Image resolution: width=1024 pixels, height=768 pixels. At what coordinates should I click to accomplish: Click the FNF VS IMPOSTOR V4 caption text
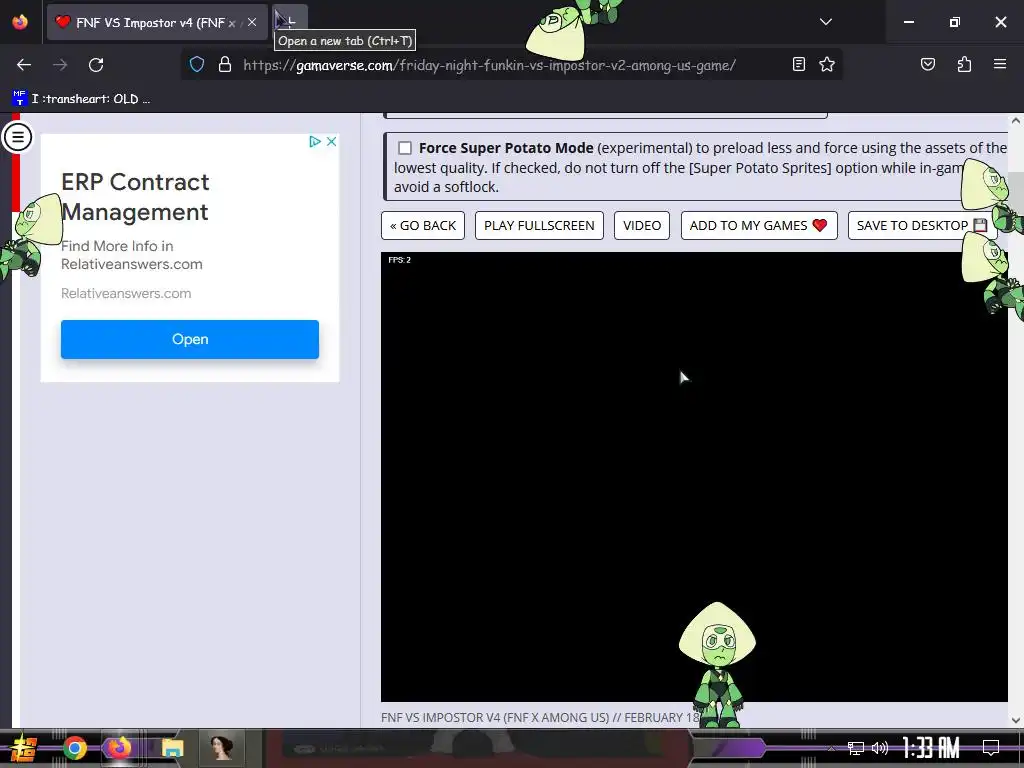(x=540, y=717)
